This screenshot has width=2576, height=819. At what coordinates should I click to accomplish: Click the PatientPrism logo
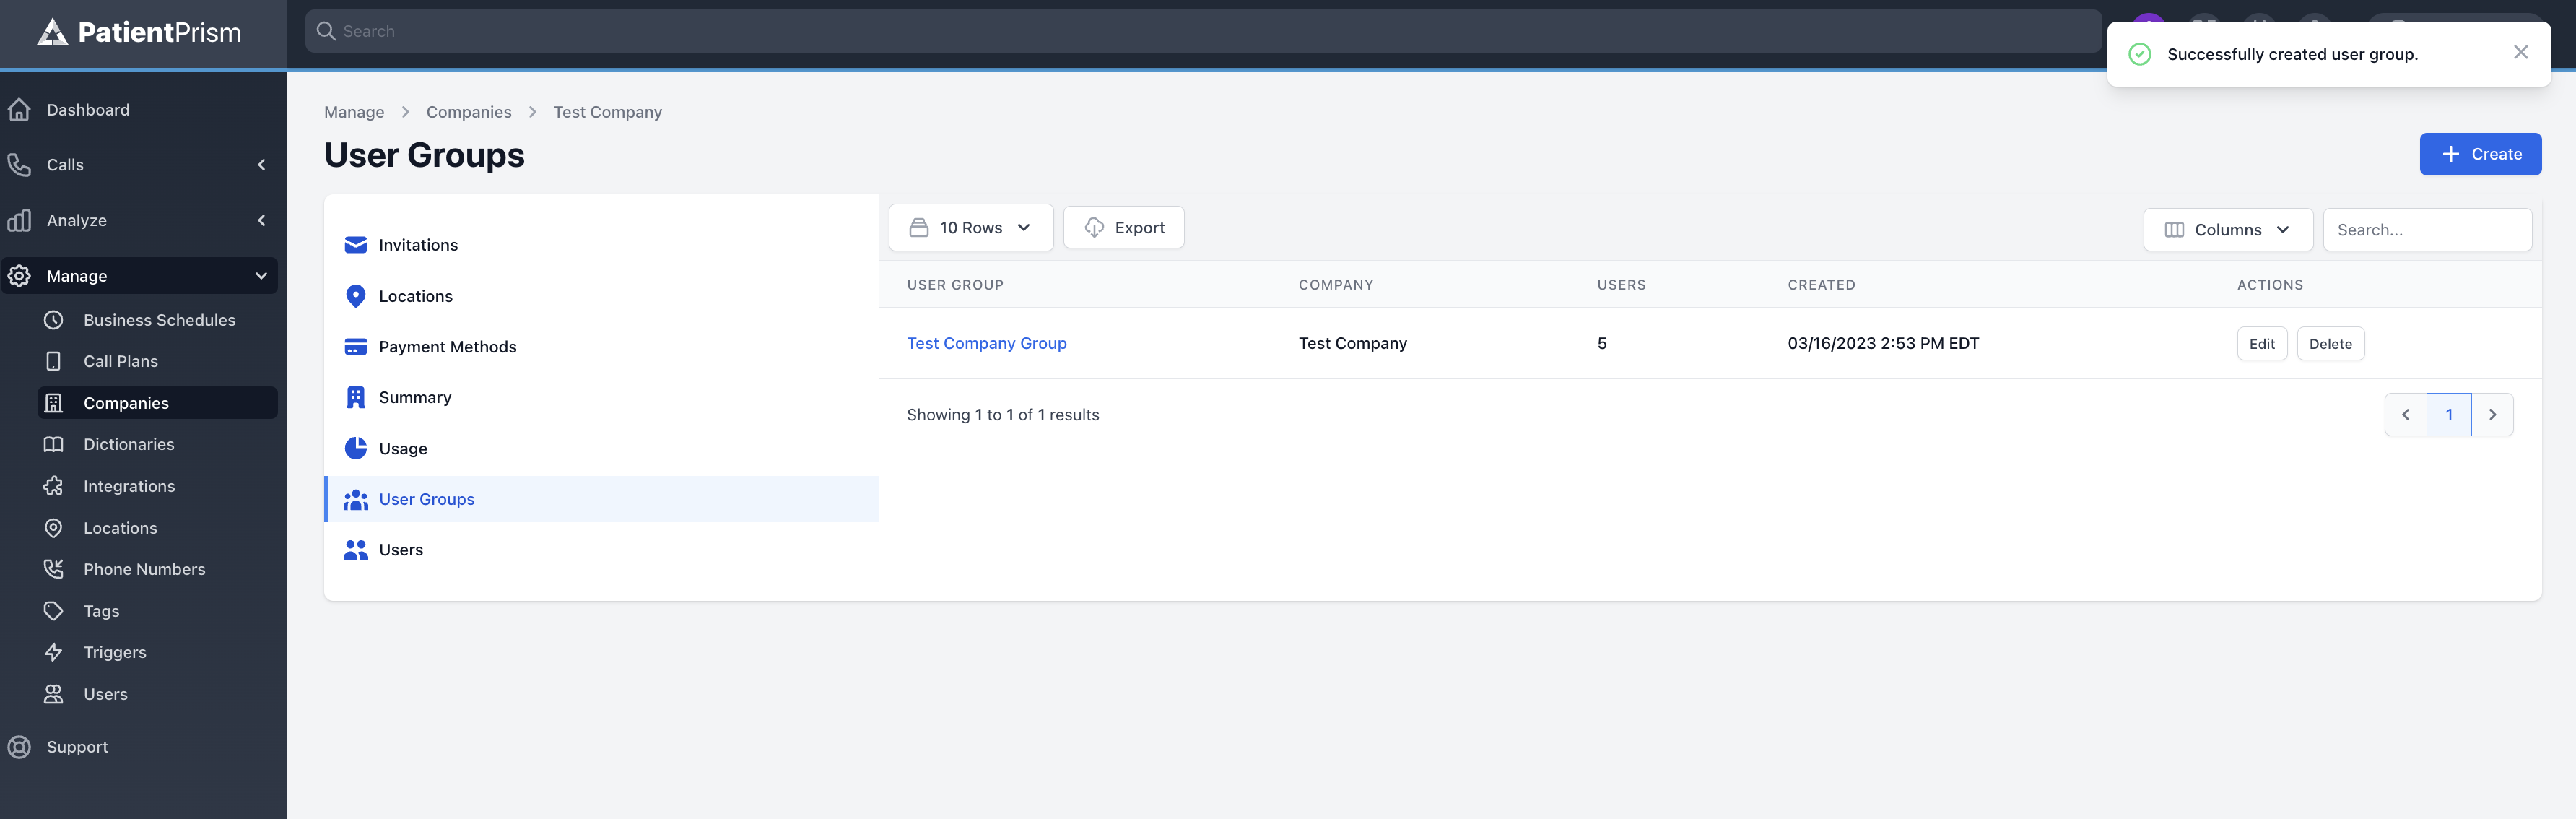click(x=139, y=32)
